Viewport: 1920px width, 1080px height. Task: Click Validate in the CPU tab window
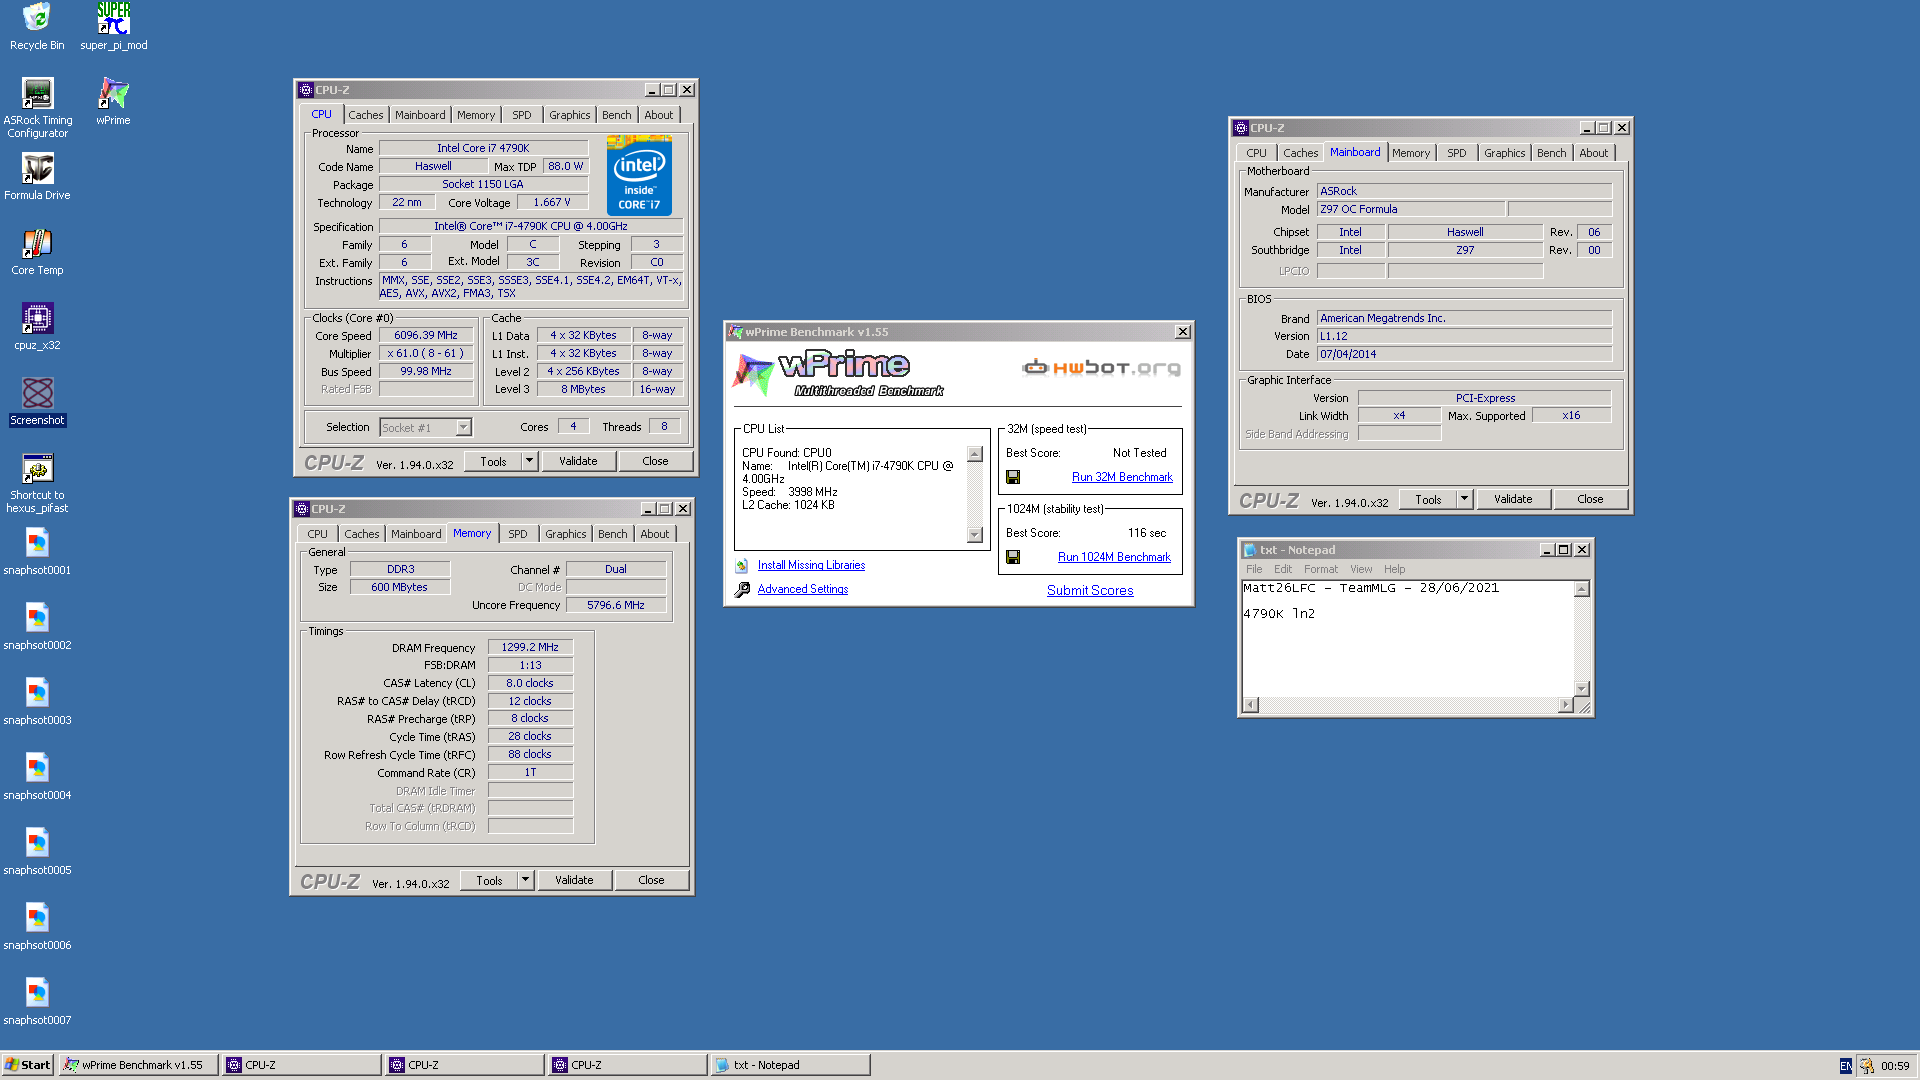(x=578, y=461)
